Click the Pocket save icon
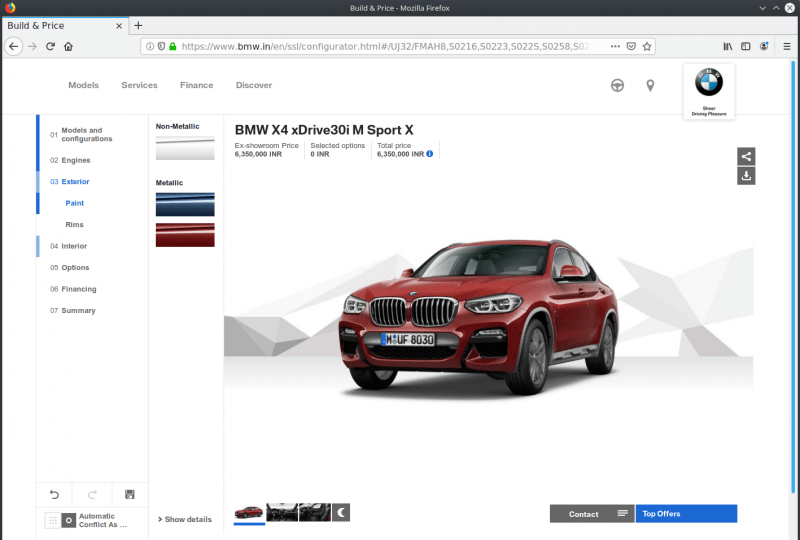The image size is (800, 540). point(631,46)
